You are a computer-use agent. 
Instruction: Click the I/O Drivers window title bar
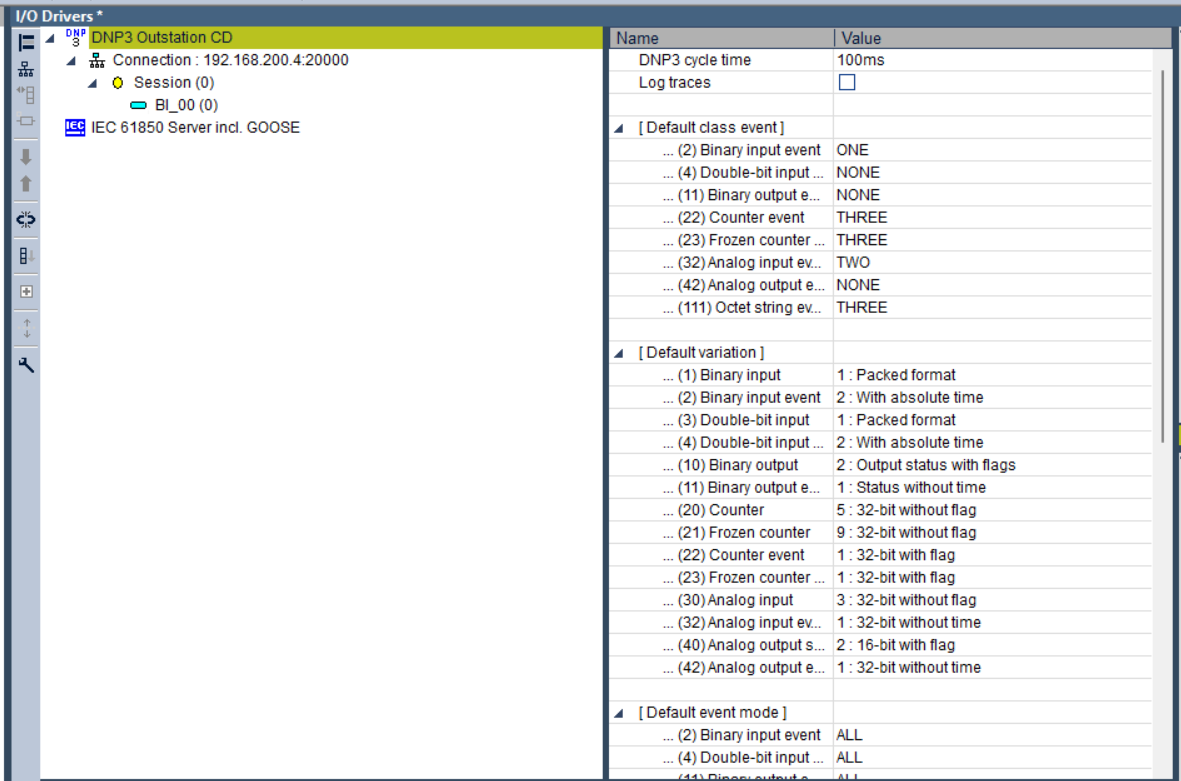[x=590, y=15]
